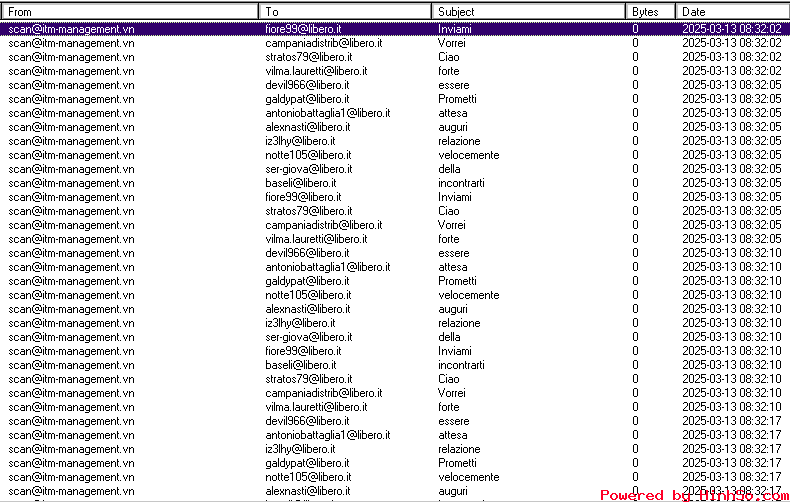
Task: Click galdypat@libero.it message at 08:32:17
Action: (x=395, y=463)
